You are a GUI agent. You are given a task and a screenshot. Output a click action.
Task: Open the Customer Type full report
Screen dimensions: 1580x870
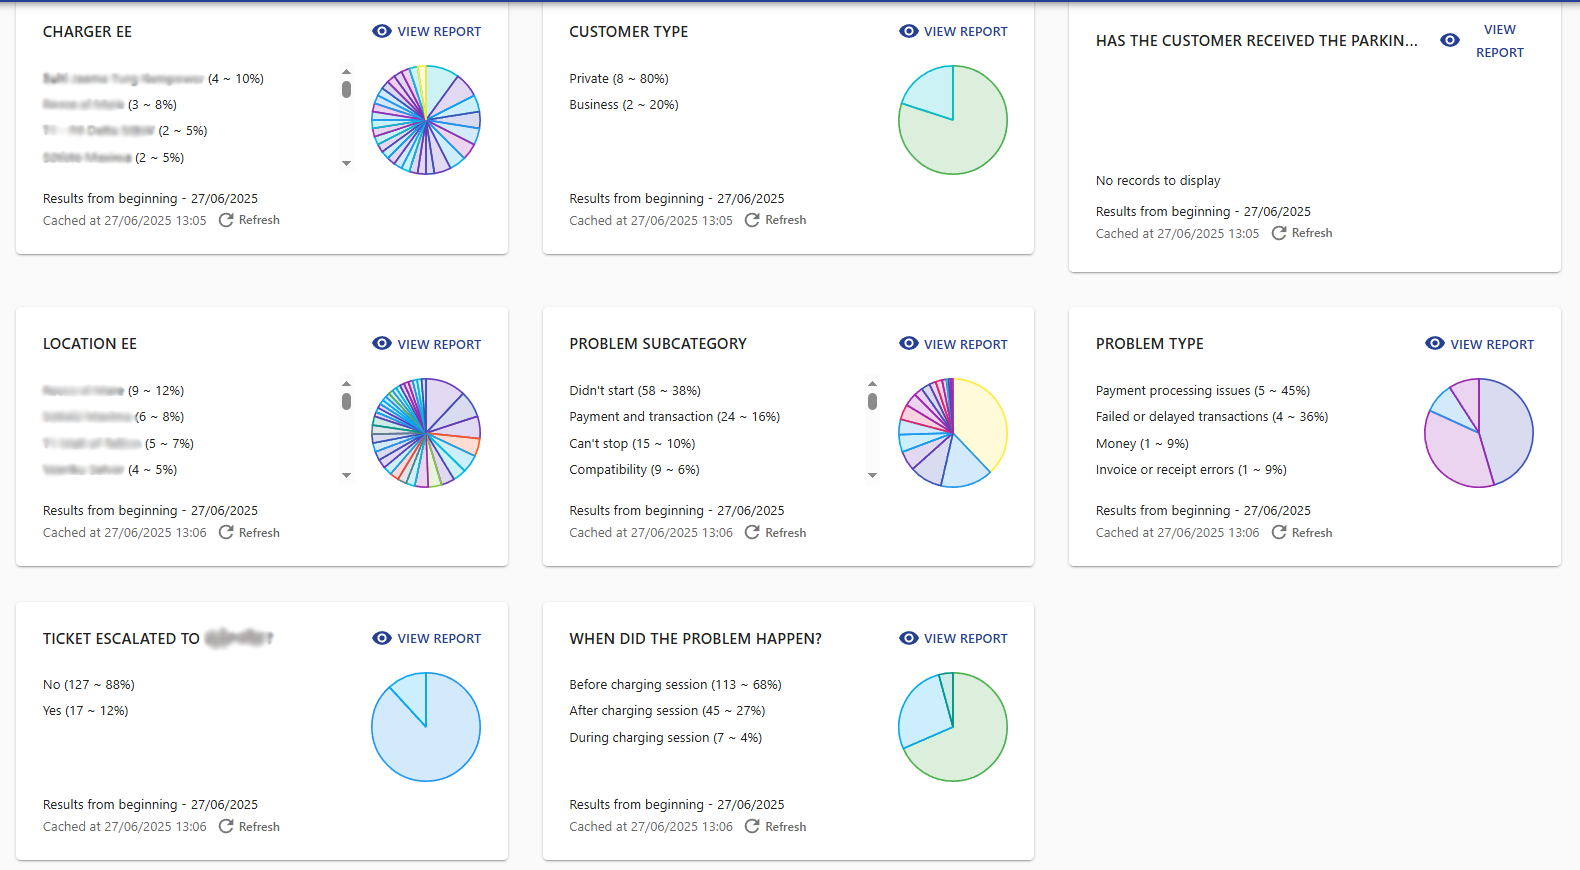point(965,31)
